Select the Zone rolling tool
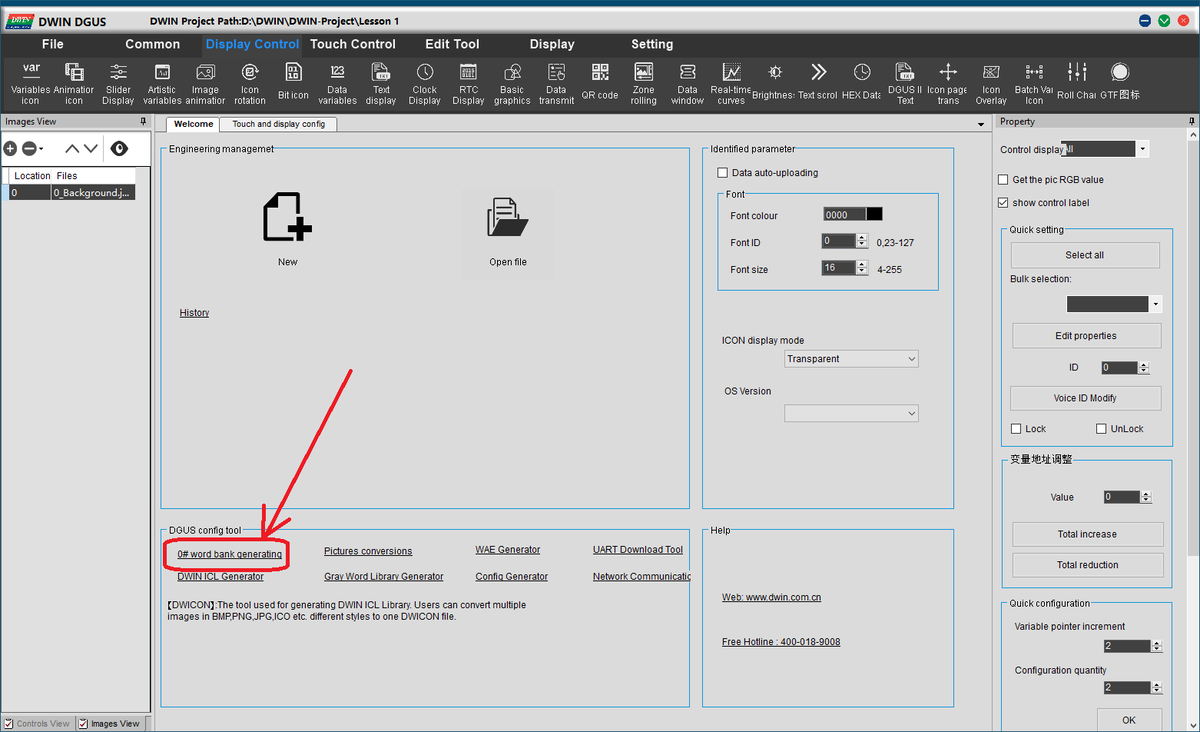 [x=644, y=82]
